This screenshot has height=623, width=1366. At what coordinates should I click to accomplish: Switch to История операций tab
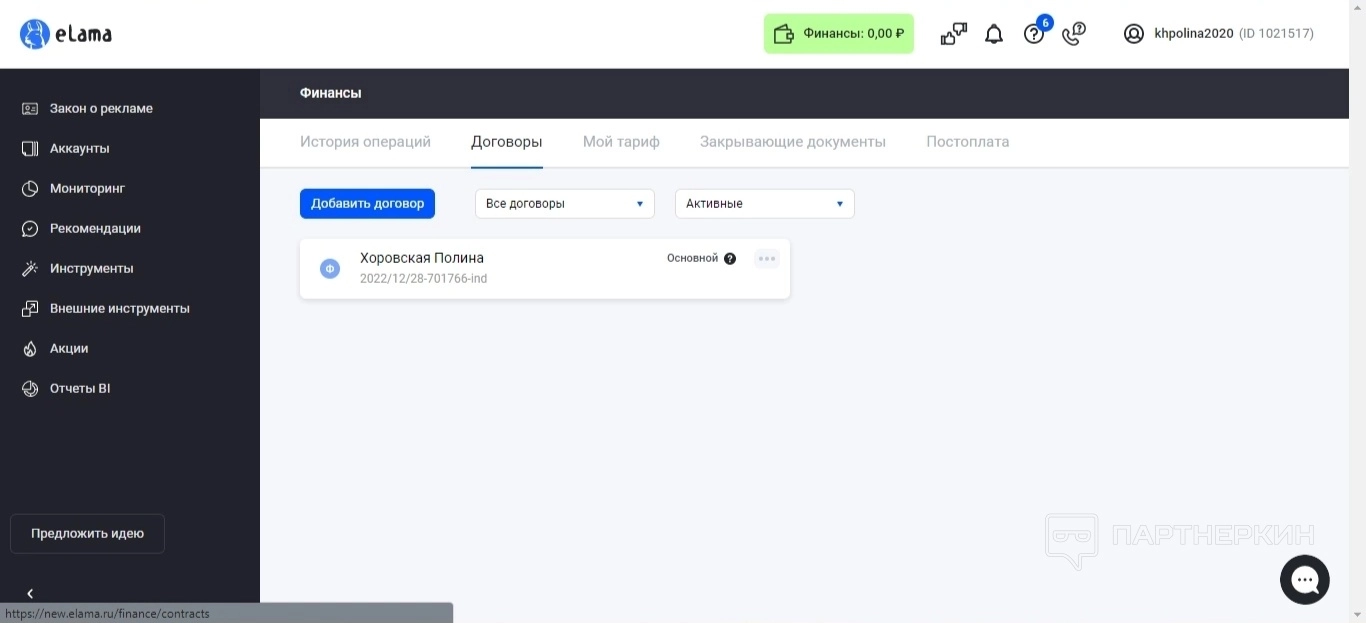pos(365,142)
